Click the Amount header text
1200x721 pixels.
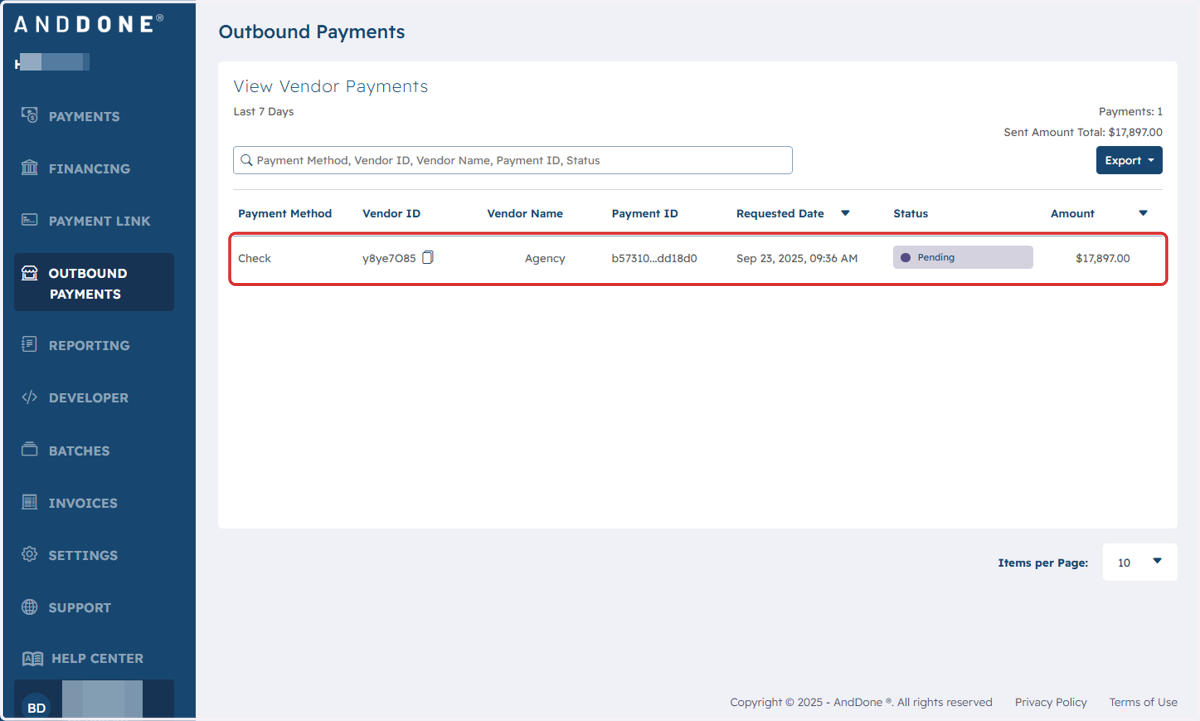[1072, 213]
